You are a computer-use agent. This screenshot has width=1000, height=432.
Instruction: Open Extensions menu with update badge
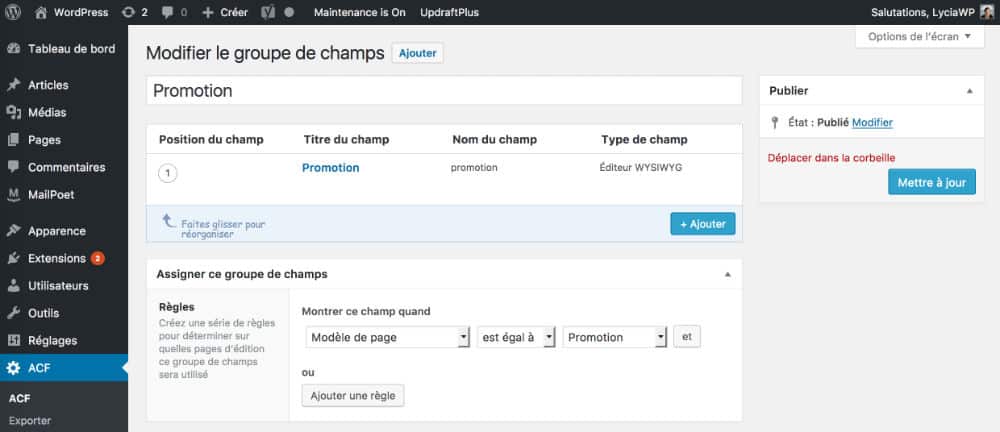point(56,258)
